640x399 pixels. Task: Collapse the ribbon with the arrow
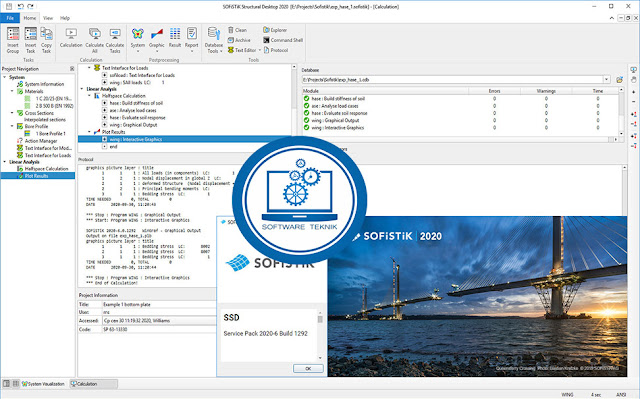click(x=611, y=18)
